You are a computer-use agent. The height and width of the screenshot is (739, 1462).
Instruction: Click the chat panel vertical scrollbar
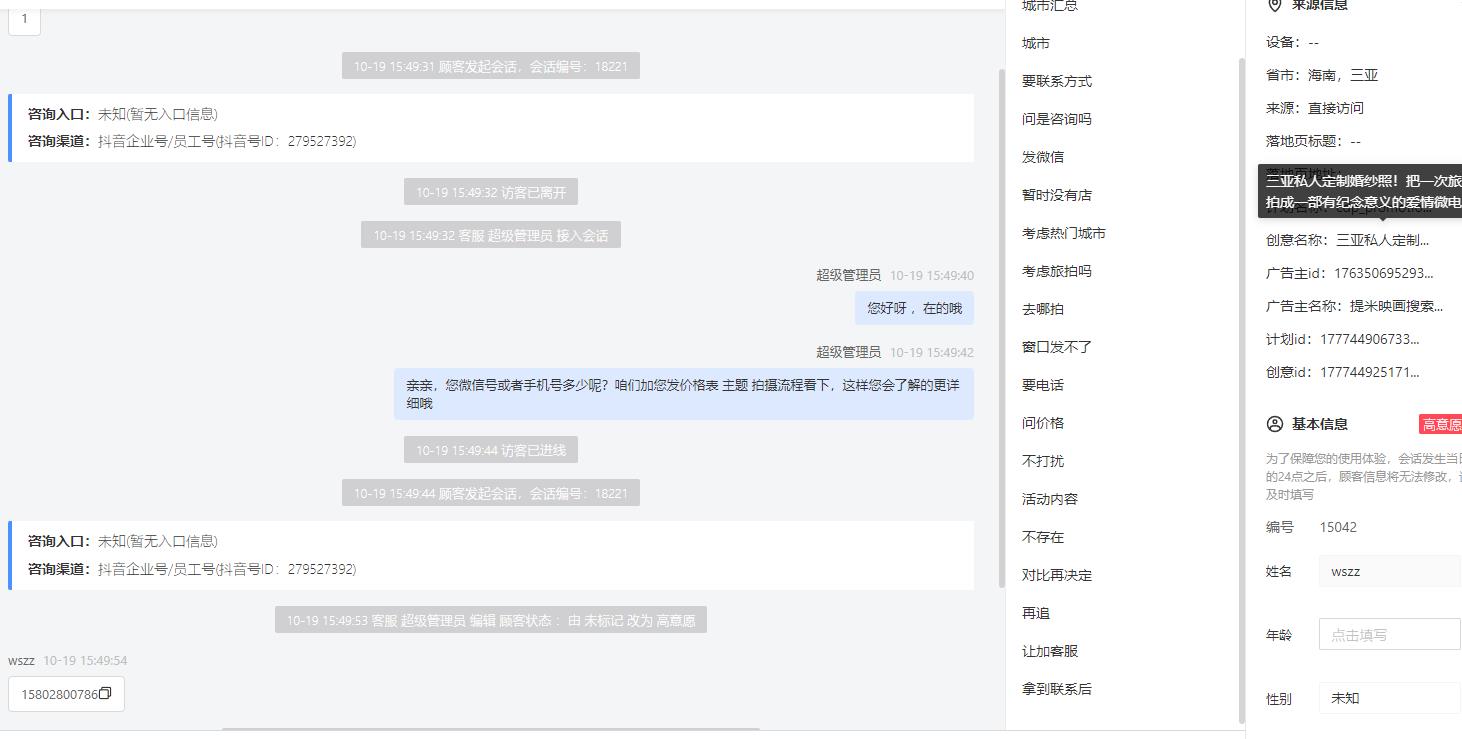click(x=1001, y=328)
